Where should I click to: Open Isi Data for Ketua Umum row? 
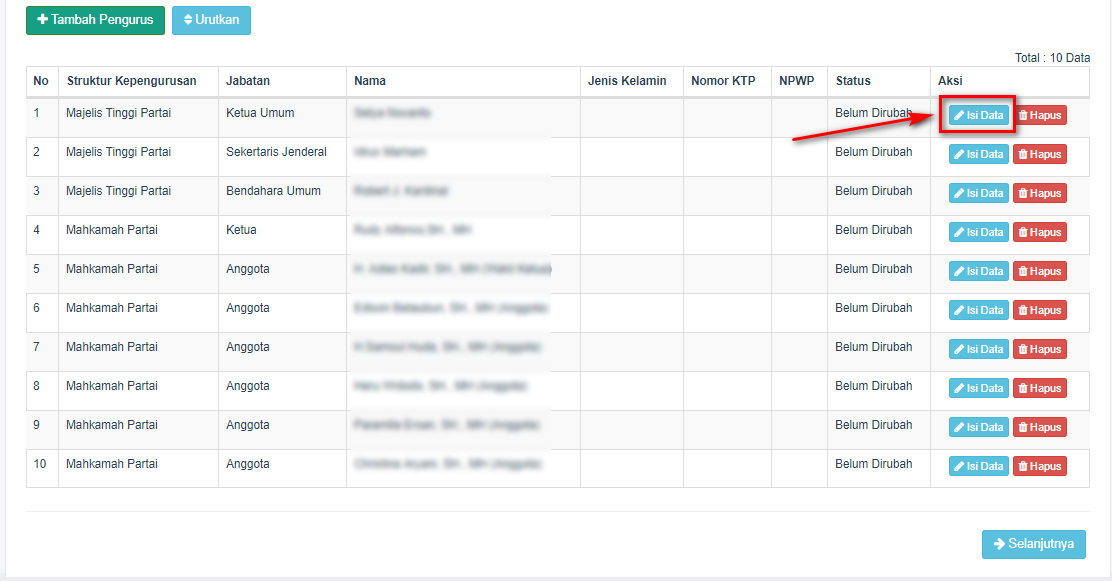click(x=979, y=115)
